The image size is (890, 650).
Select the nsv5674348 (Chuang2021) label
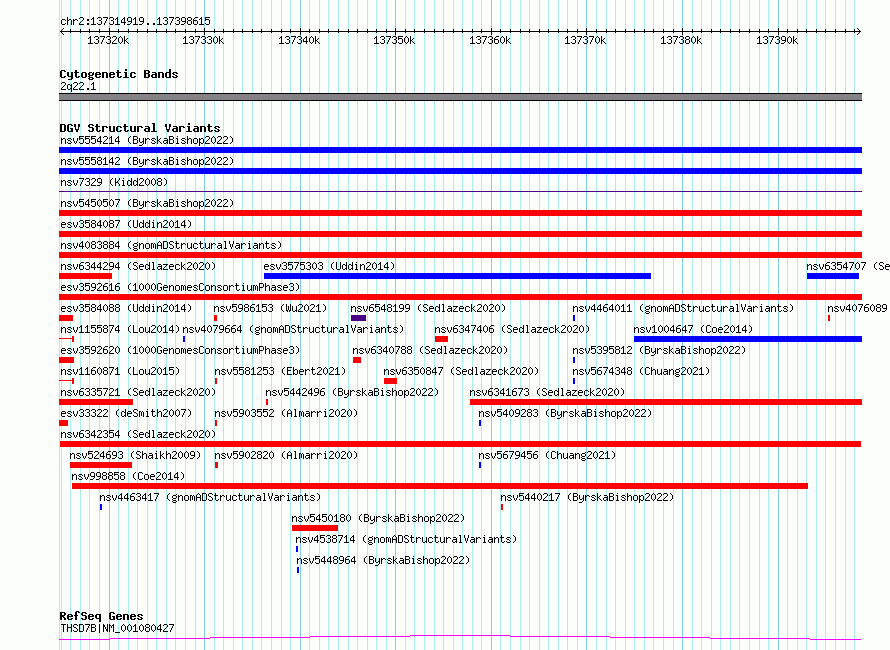tap(641, 371)
